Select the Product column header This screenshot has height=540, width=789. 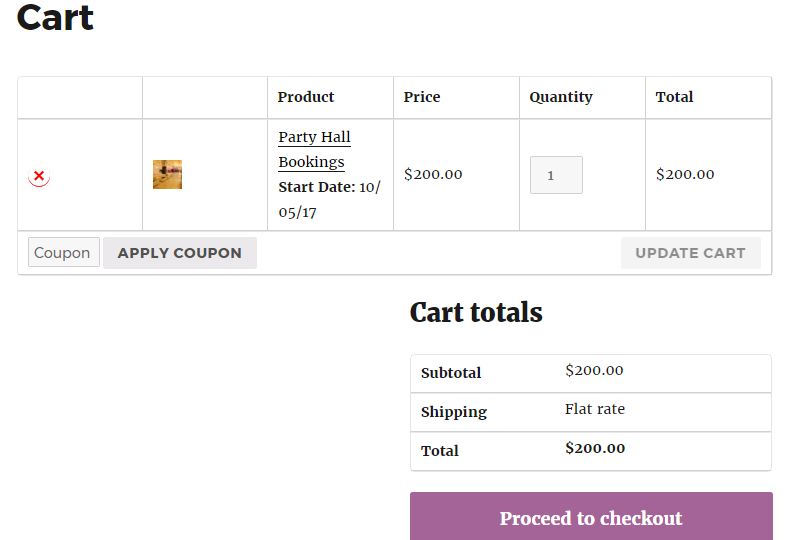(306, 97)
